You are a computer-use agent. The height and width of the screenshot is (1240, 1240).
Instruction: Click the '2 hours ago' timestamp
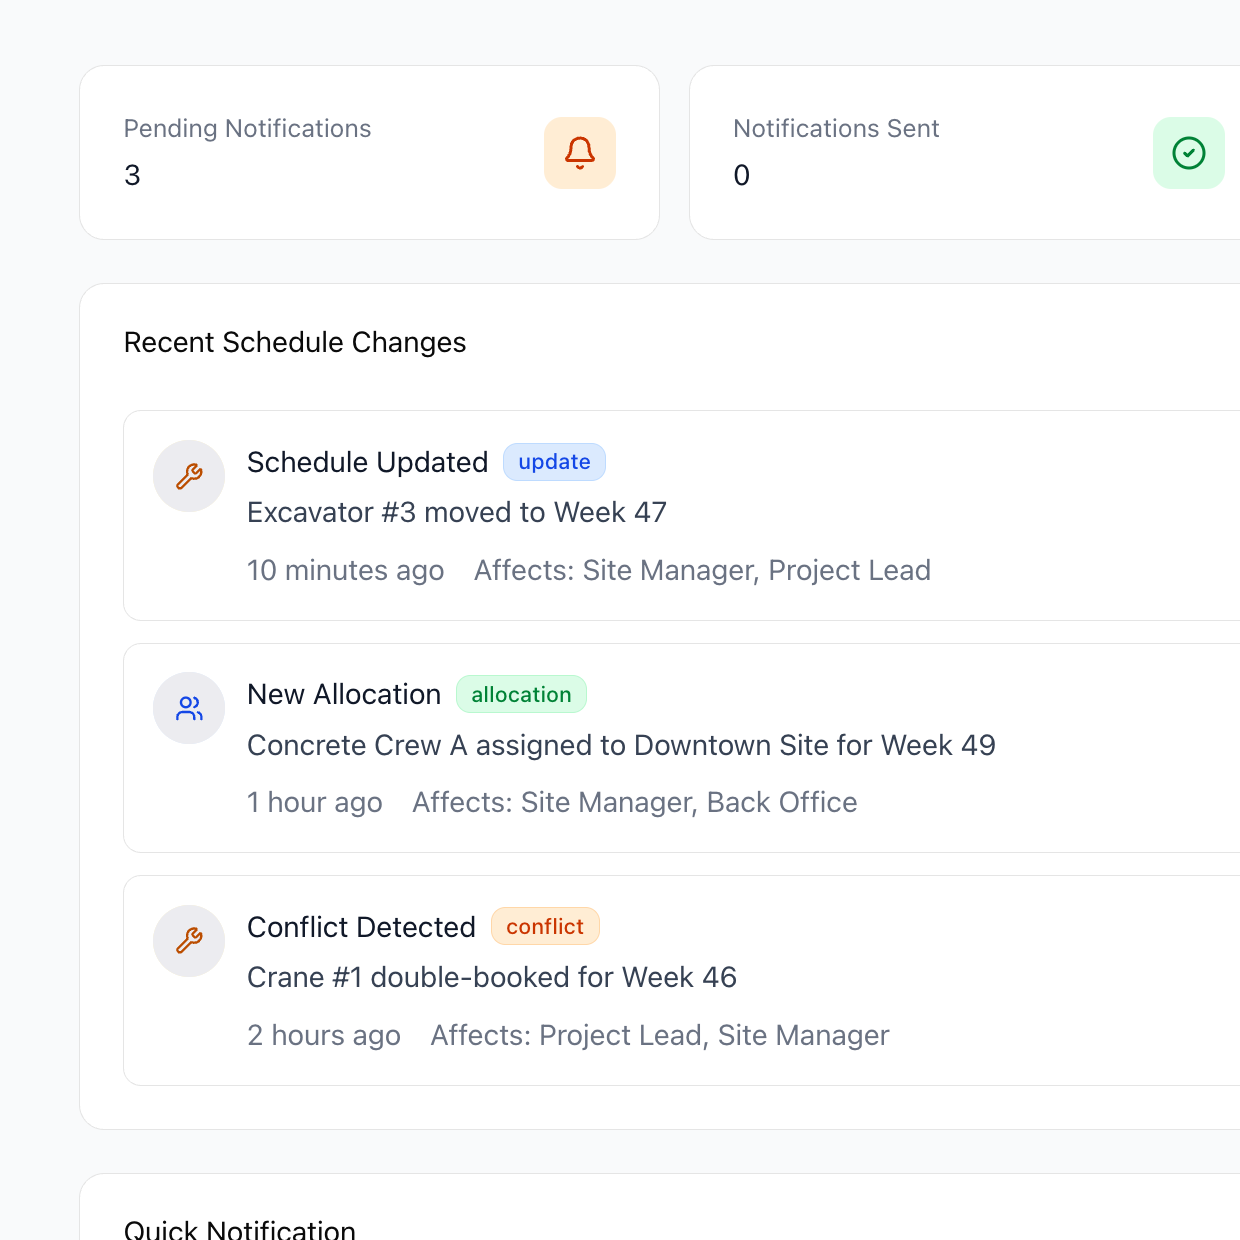(324, 1035)
